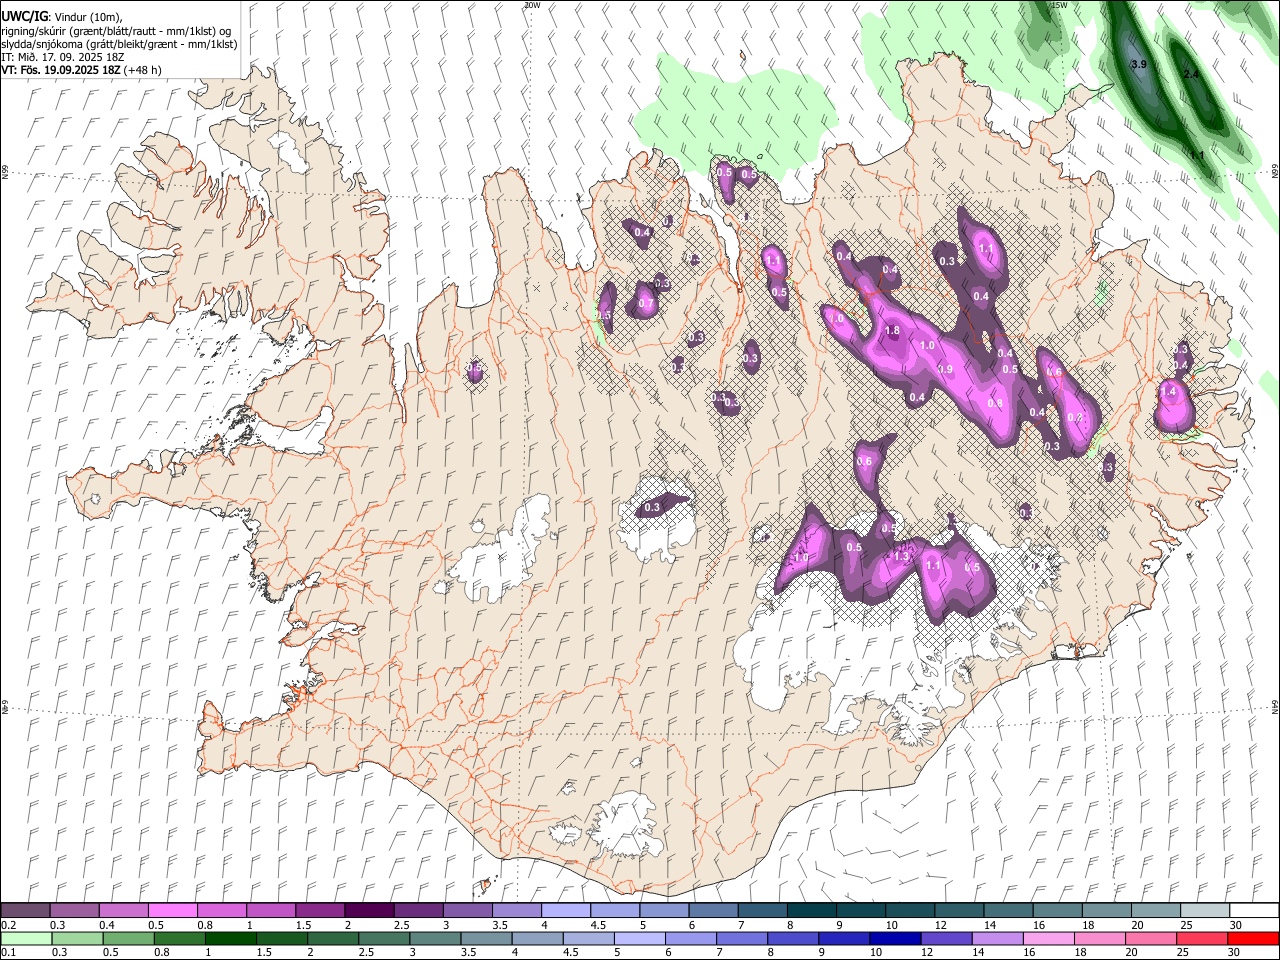The height and width of the screenshot is (960, 1280).
Task: Click the red swatch between 25 and 30 on the rain scale
Action: [x=1201, y=938]
